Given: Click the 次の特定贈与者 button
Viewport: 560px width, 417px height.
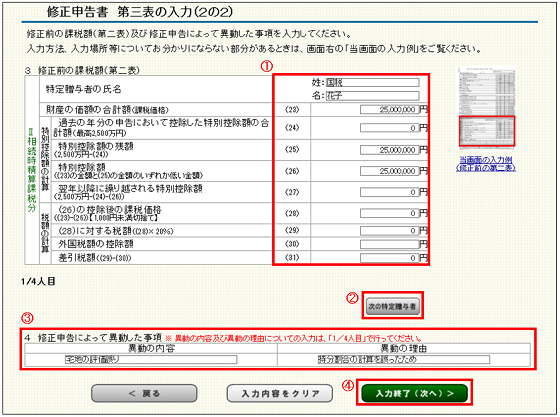Looking at the screenshot, I should coord(392,306).
